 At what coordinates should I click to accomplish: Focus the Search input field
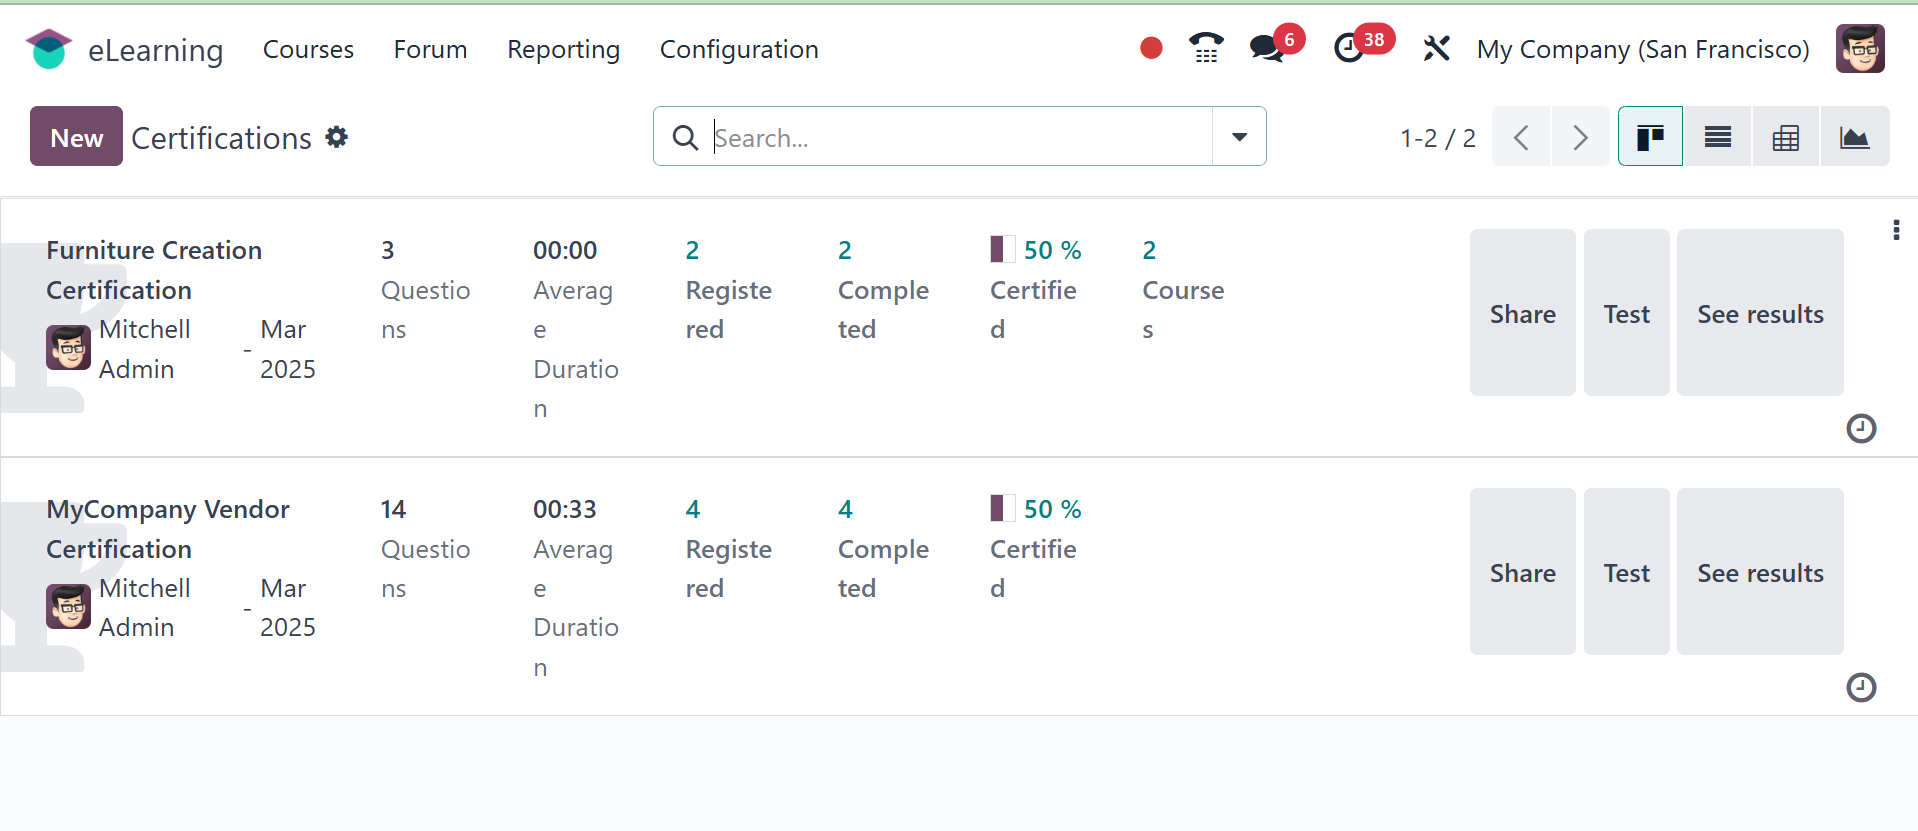pos(960,137)
